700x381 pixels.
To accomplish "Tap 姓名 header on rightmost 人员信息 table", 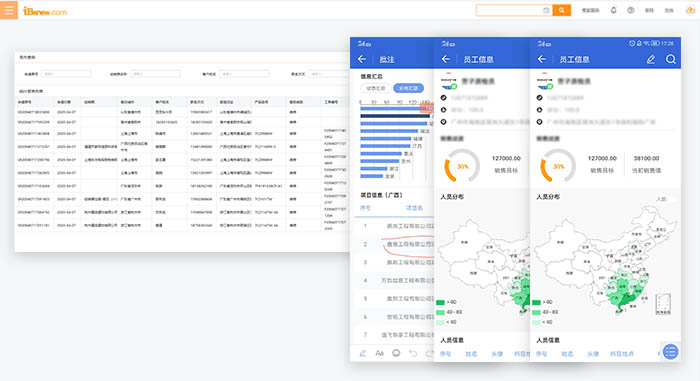I will coord(567,354).
